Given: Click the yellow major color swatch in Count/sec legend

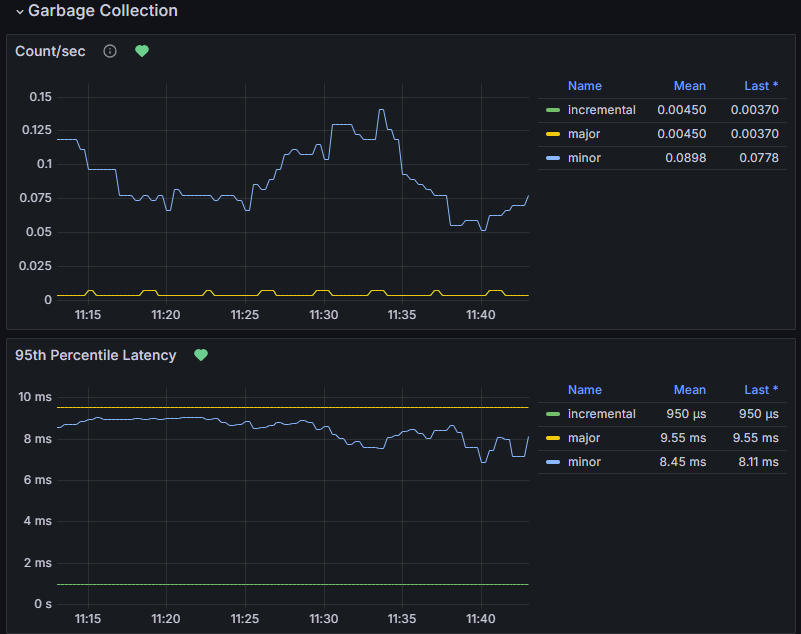Looking at the screenshot, I should (553, 134).
